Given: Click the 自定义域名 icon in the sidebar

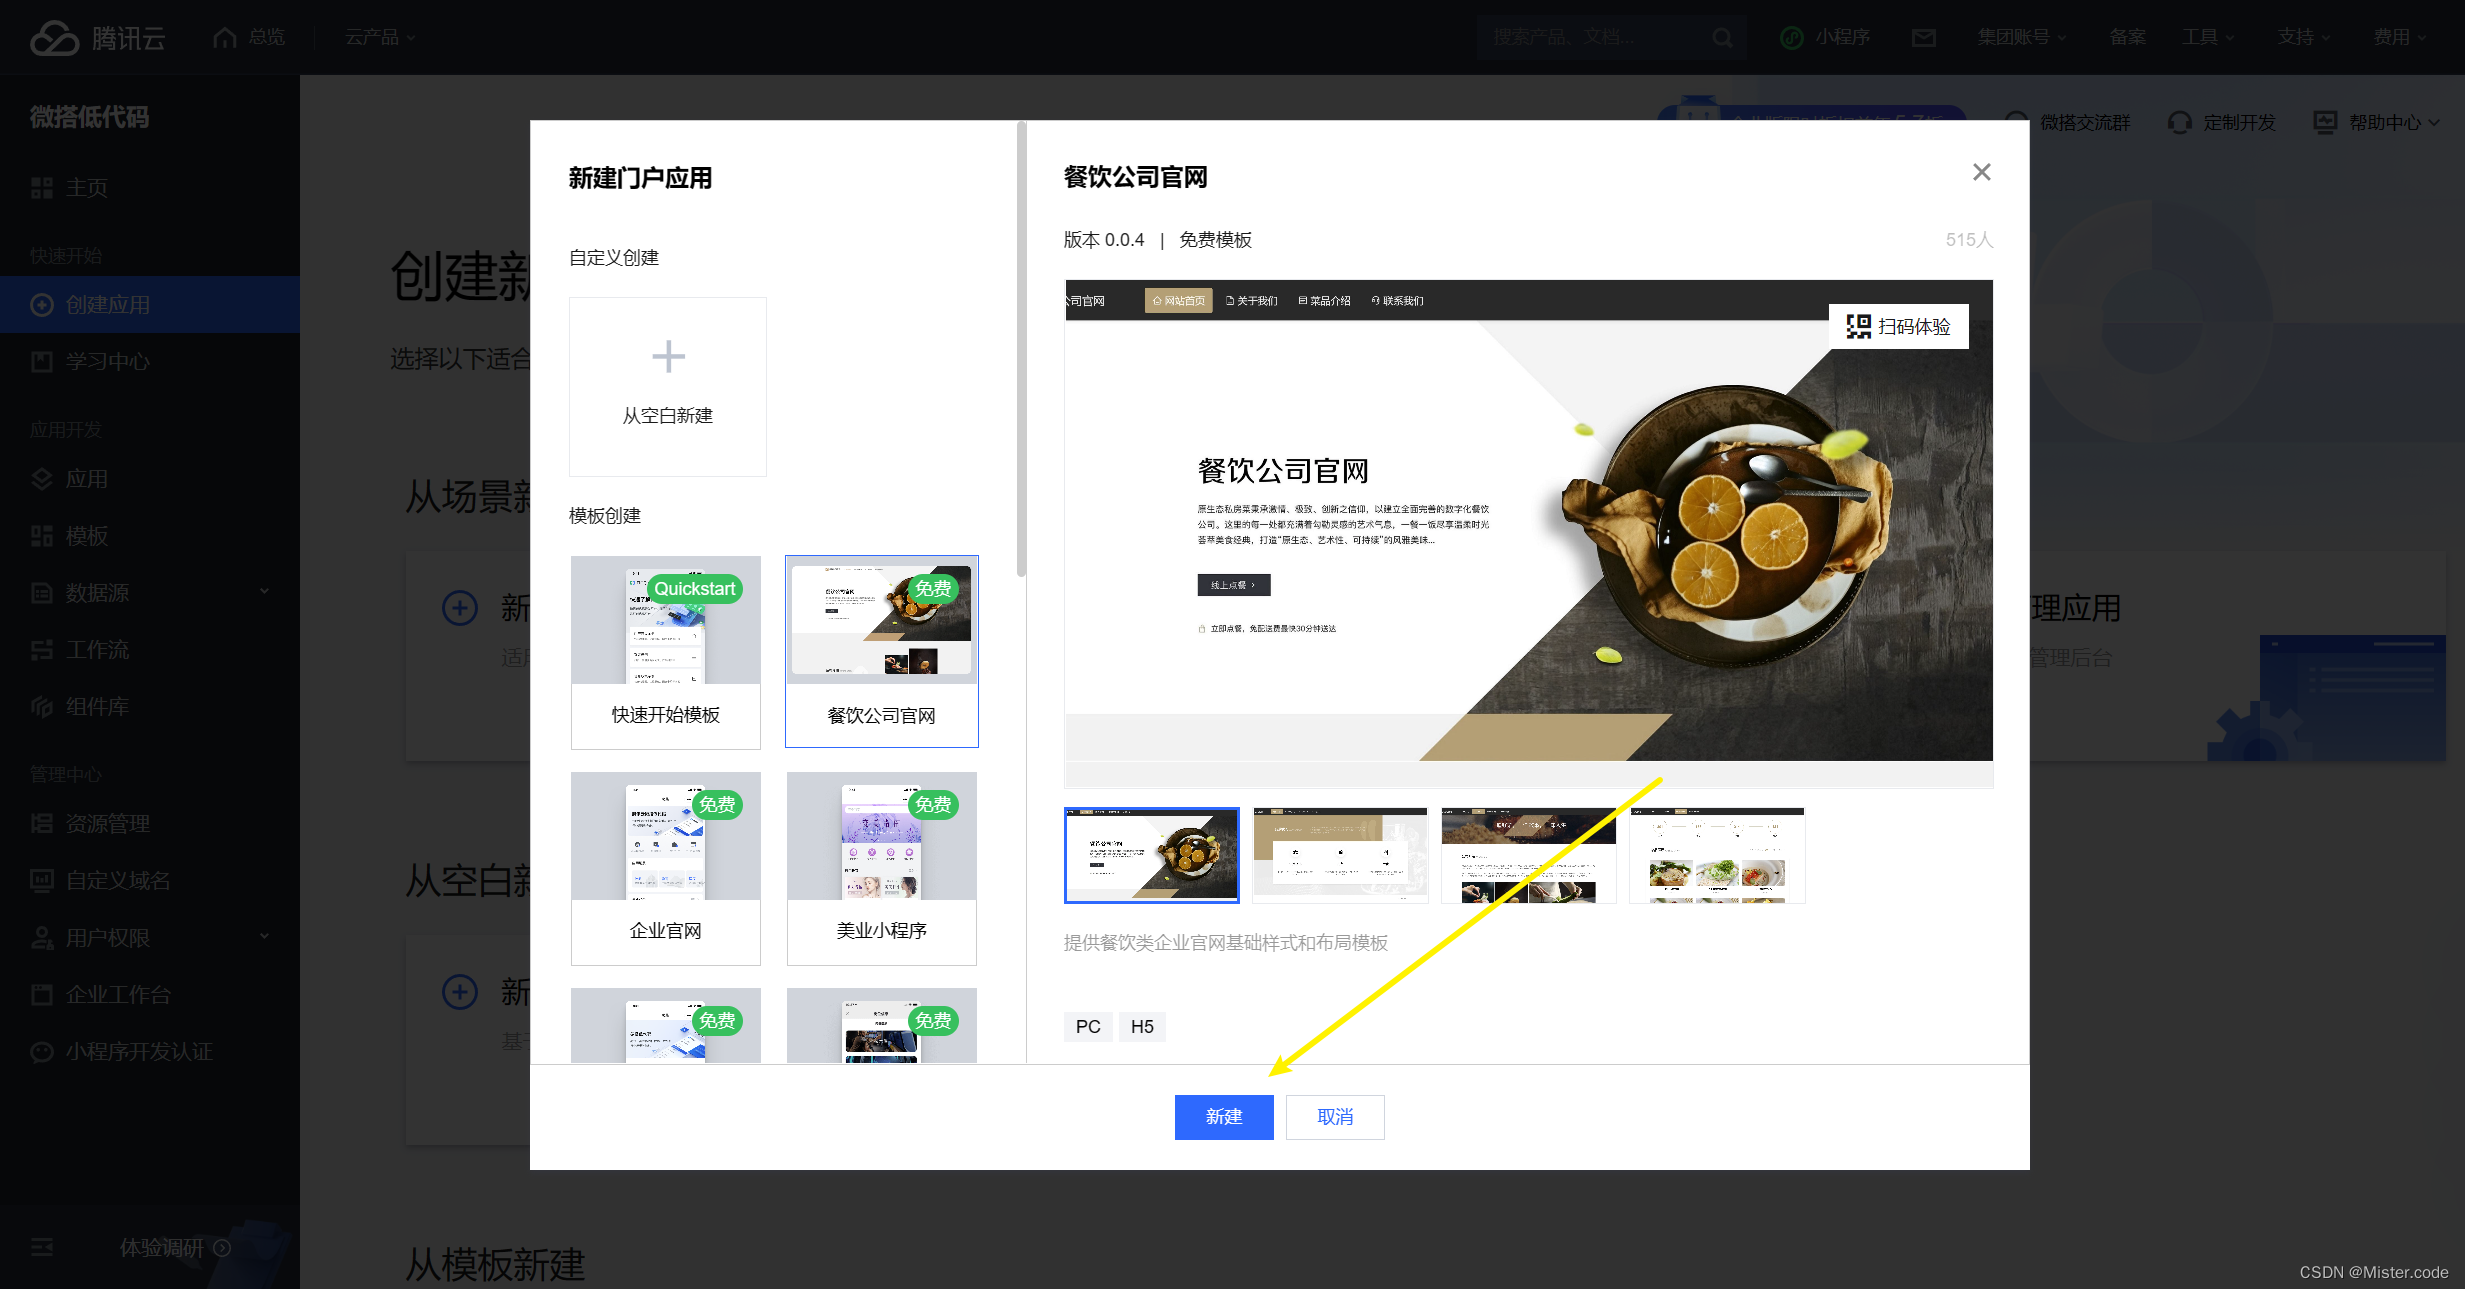Looking at the screenshot, I should [41, 880].
